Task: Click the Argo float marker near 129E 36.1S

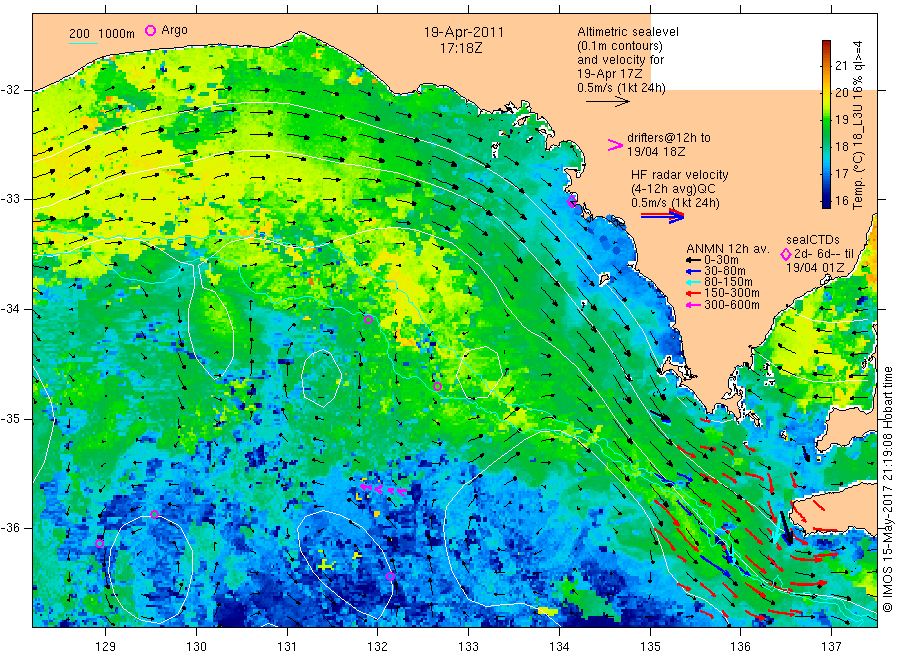Action: click(x=99, y=543)
